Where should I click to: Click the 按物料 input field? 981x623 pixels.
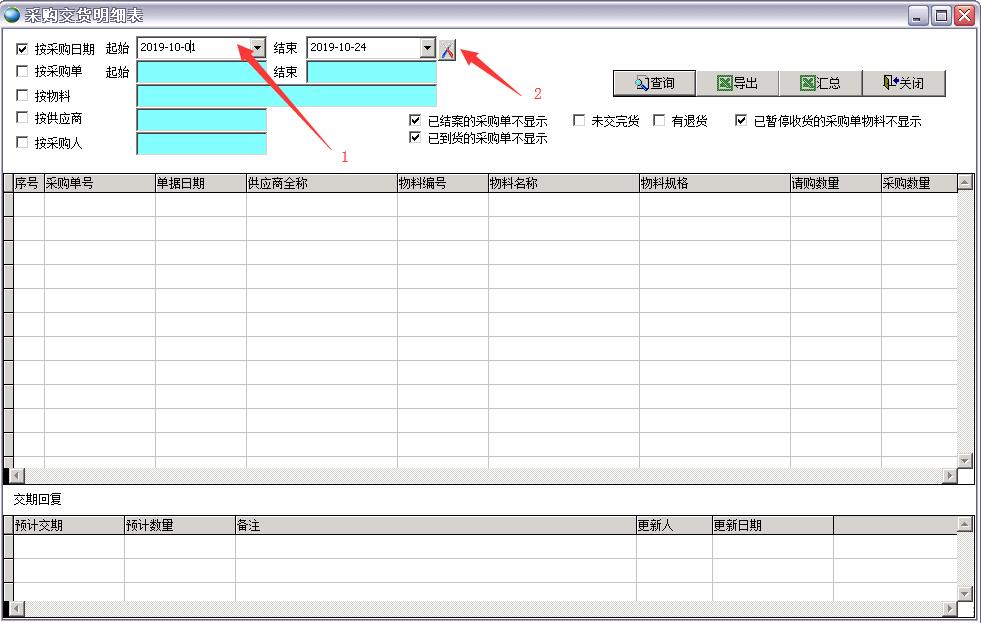click(286, 96)
